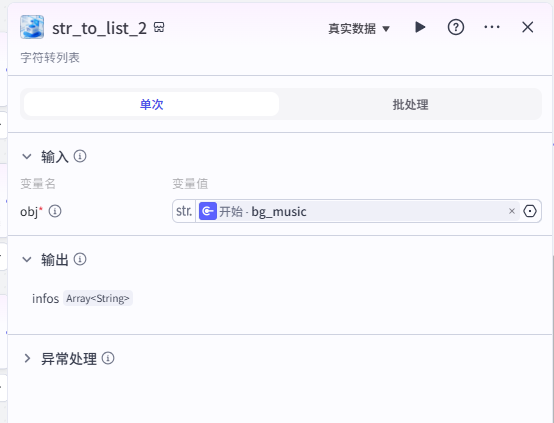Run the node with the play button
Screen dimensions: 554x423
pyautogui.click(x=420, y=27)
